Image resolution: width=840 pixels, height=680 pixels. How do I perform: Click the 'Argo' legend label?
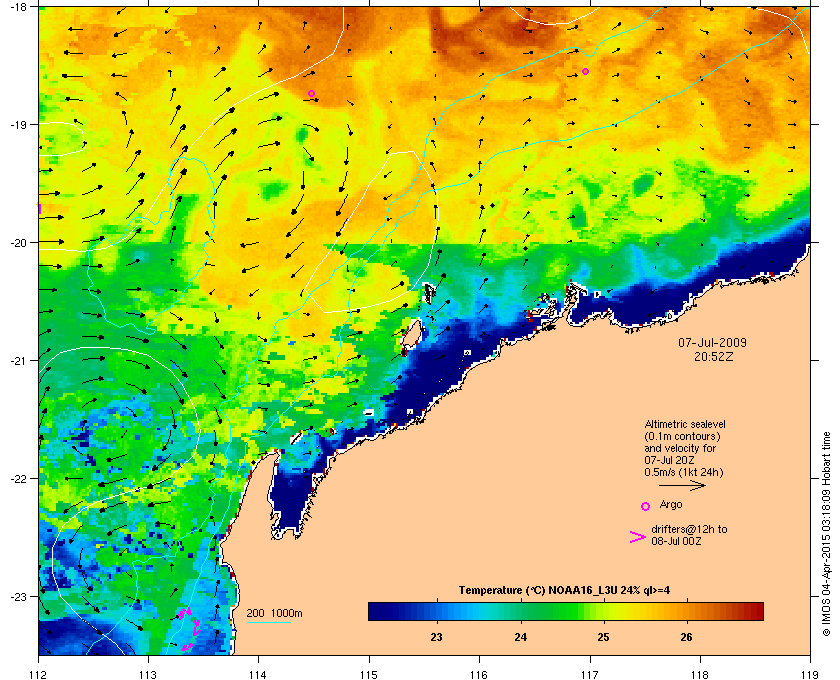pos(671,504)
